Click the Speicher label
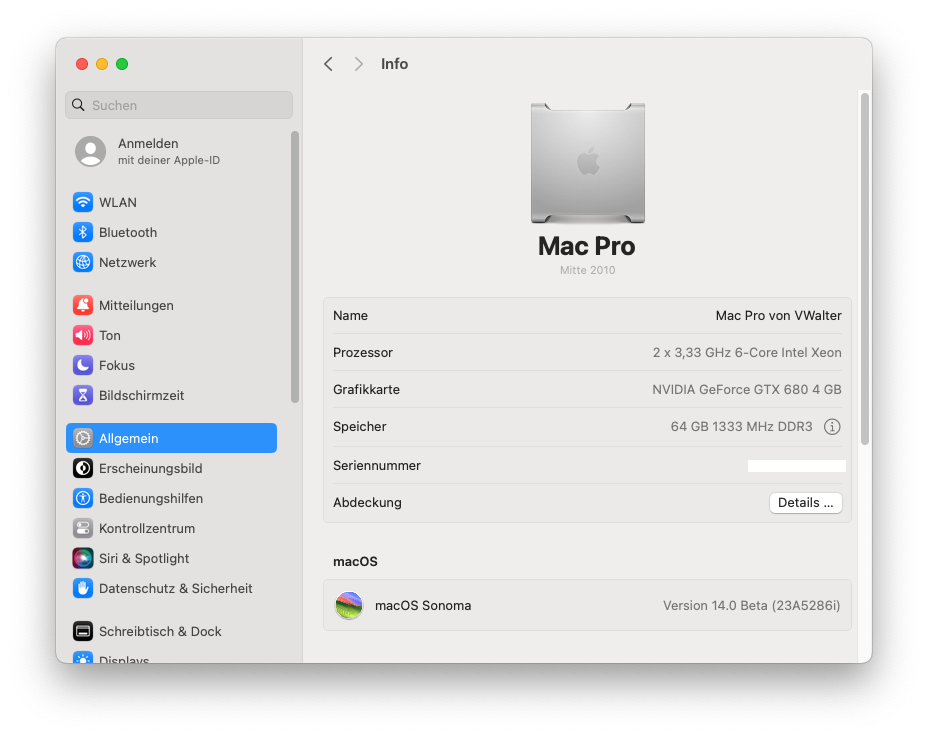This screenshot has width=928, height=737. click(359, 427)
